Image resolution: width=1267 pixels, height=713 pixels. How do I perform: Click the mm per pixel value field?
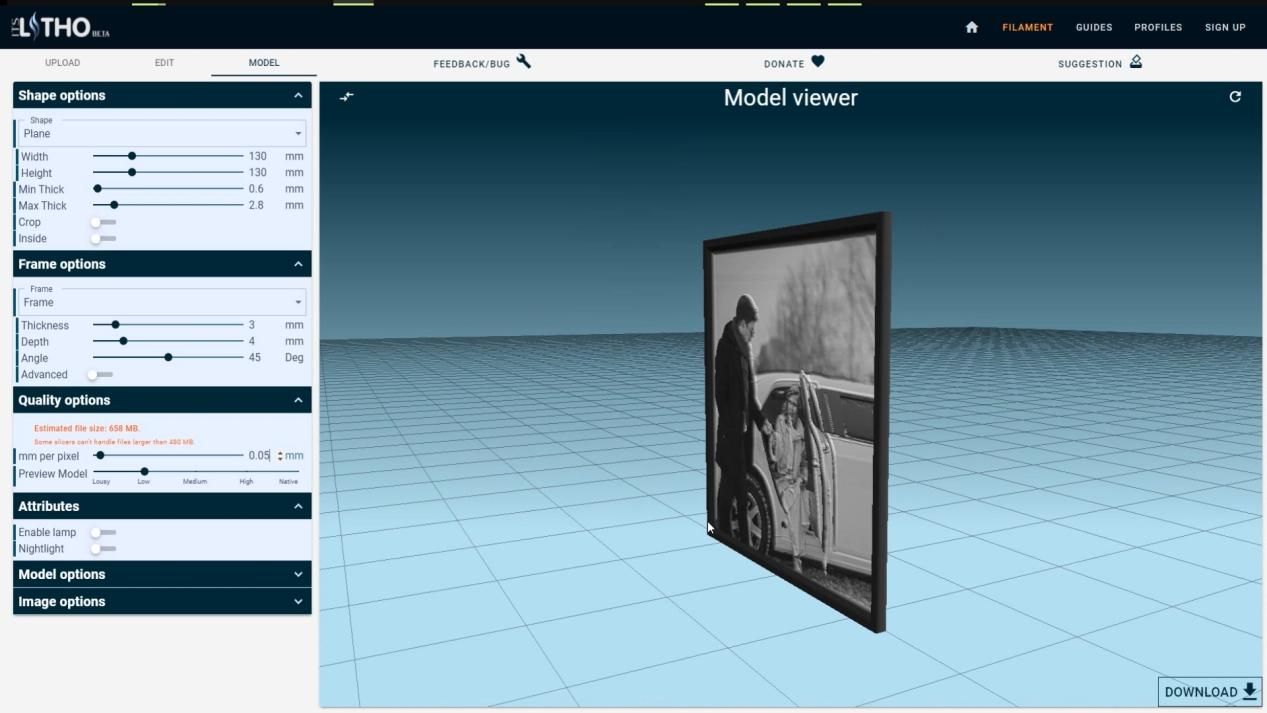258,456
